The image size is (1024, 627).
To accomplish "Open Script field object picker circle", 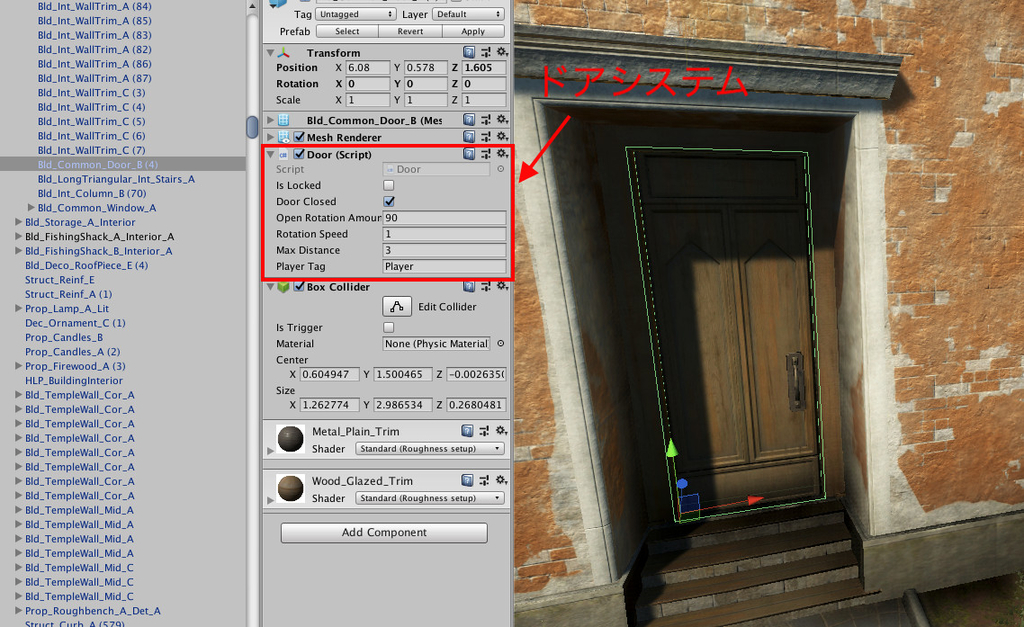I will pyautogui.click(x=501, y=169).
